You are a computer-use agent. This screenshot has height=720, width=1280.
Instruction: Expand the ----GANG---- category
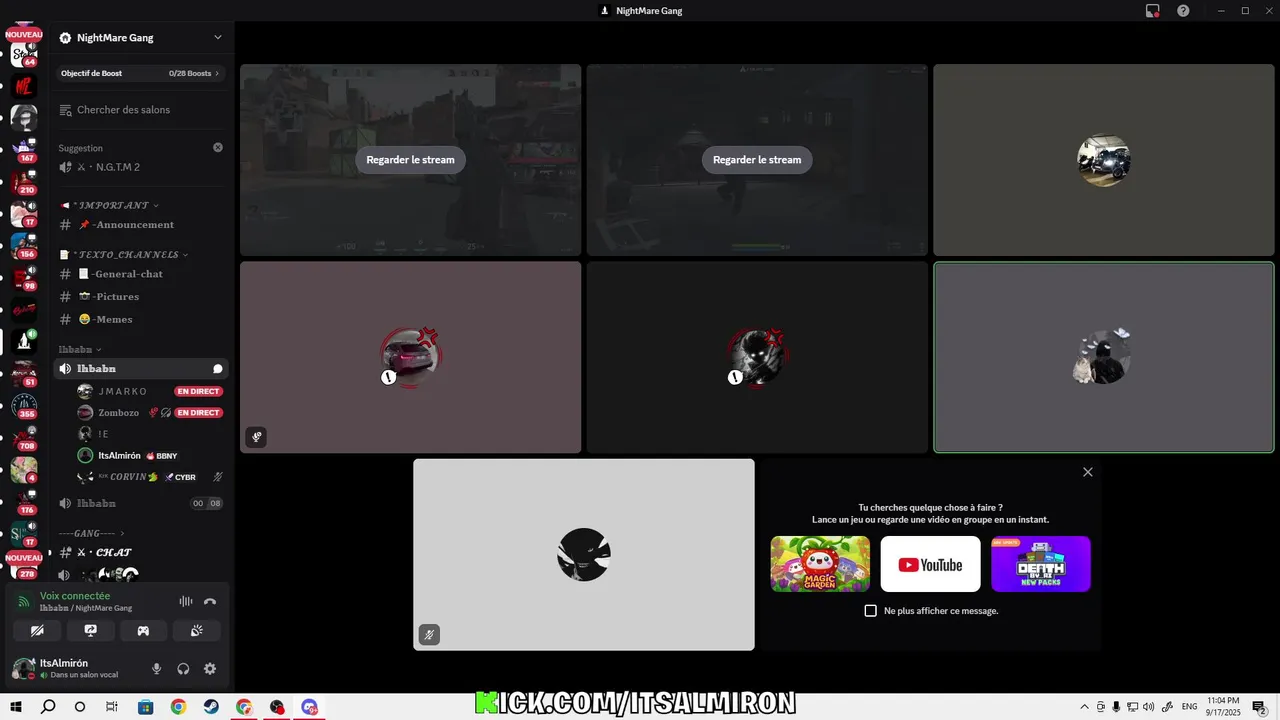pos(92,533)
